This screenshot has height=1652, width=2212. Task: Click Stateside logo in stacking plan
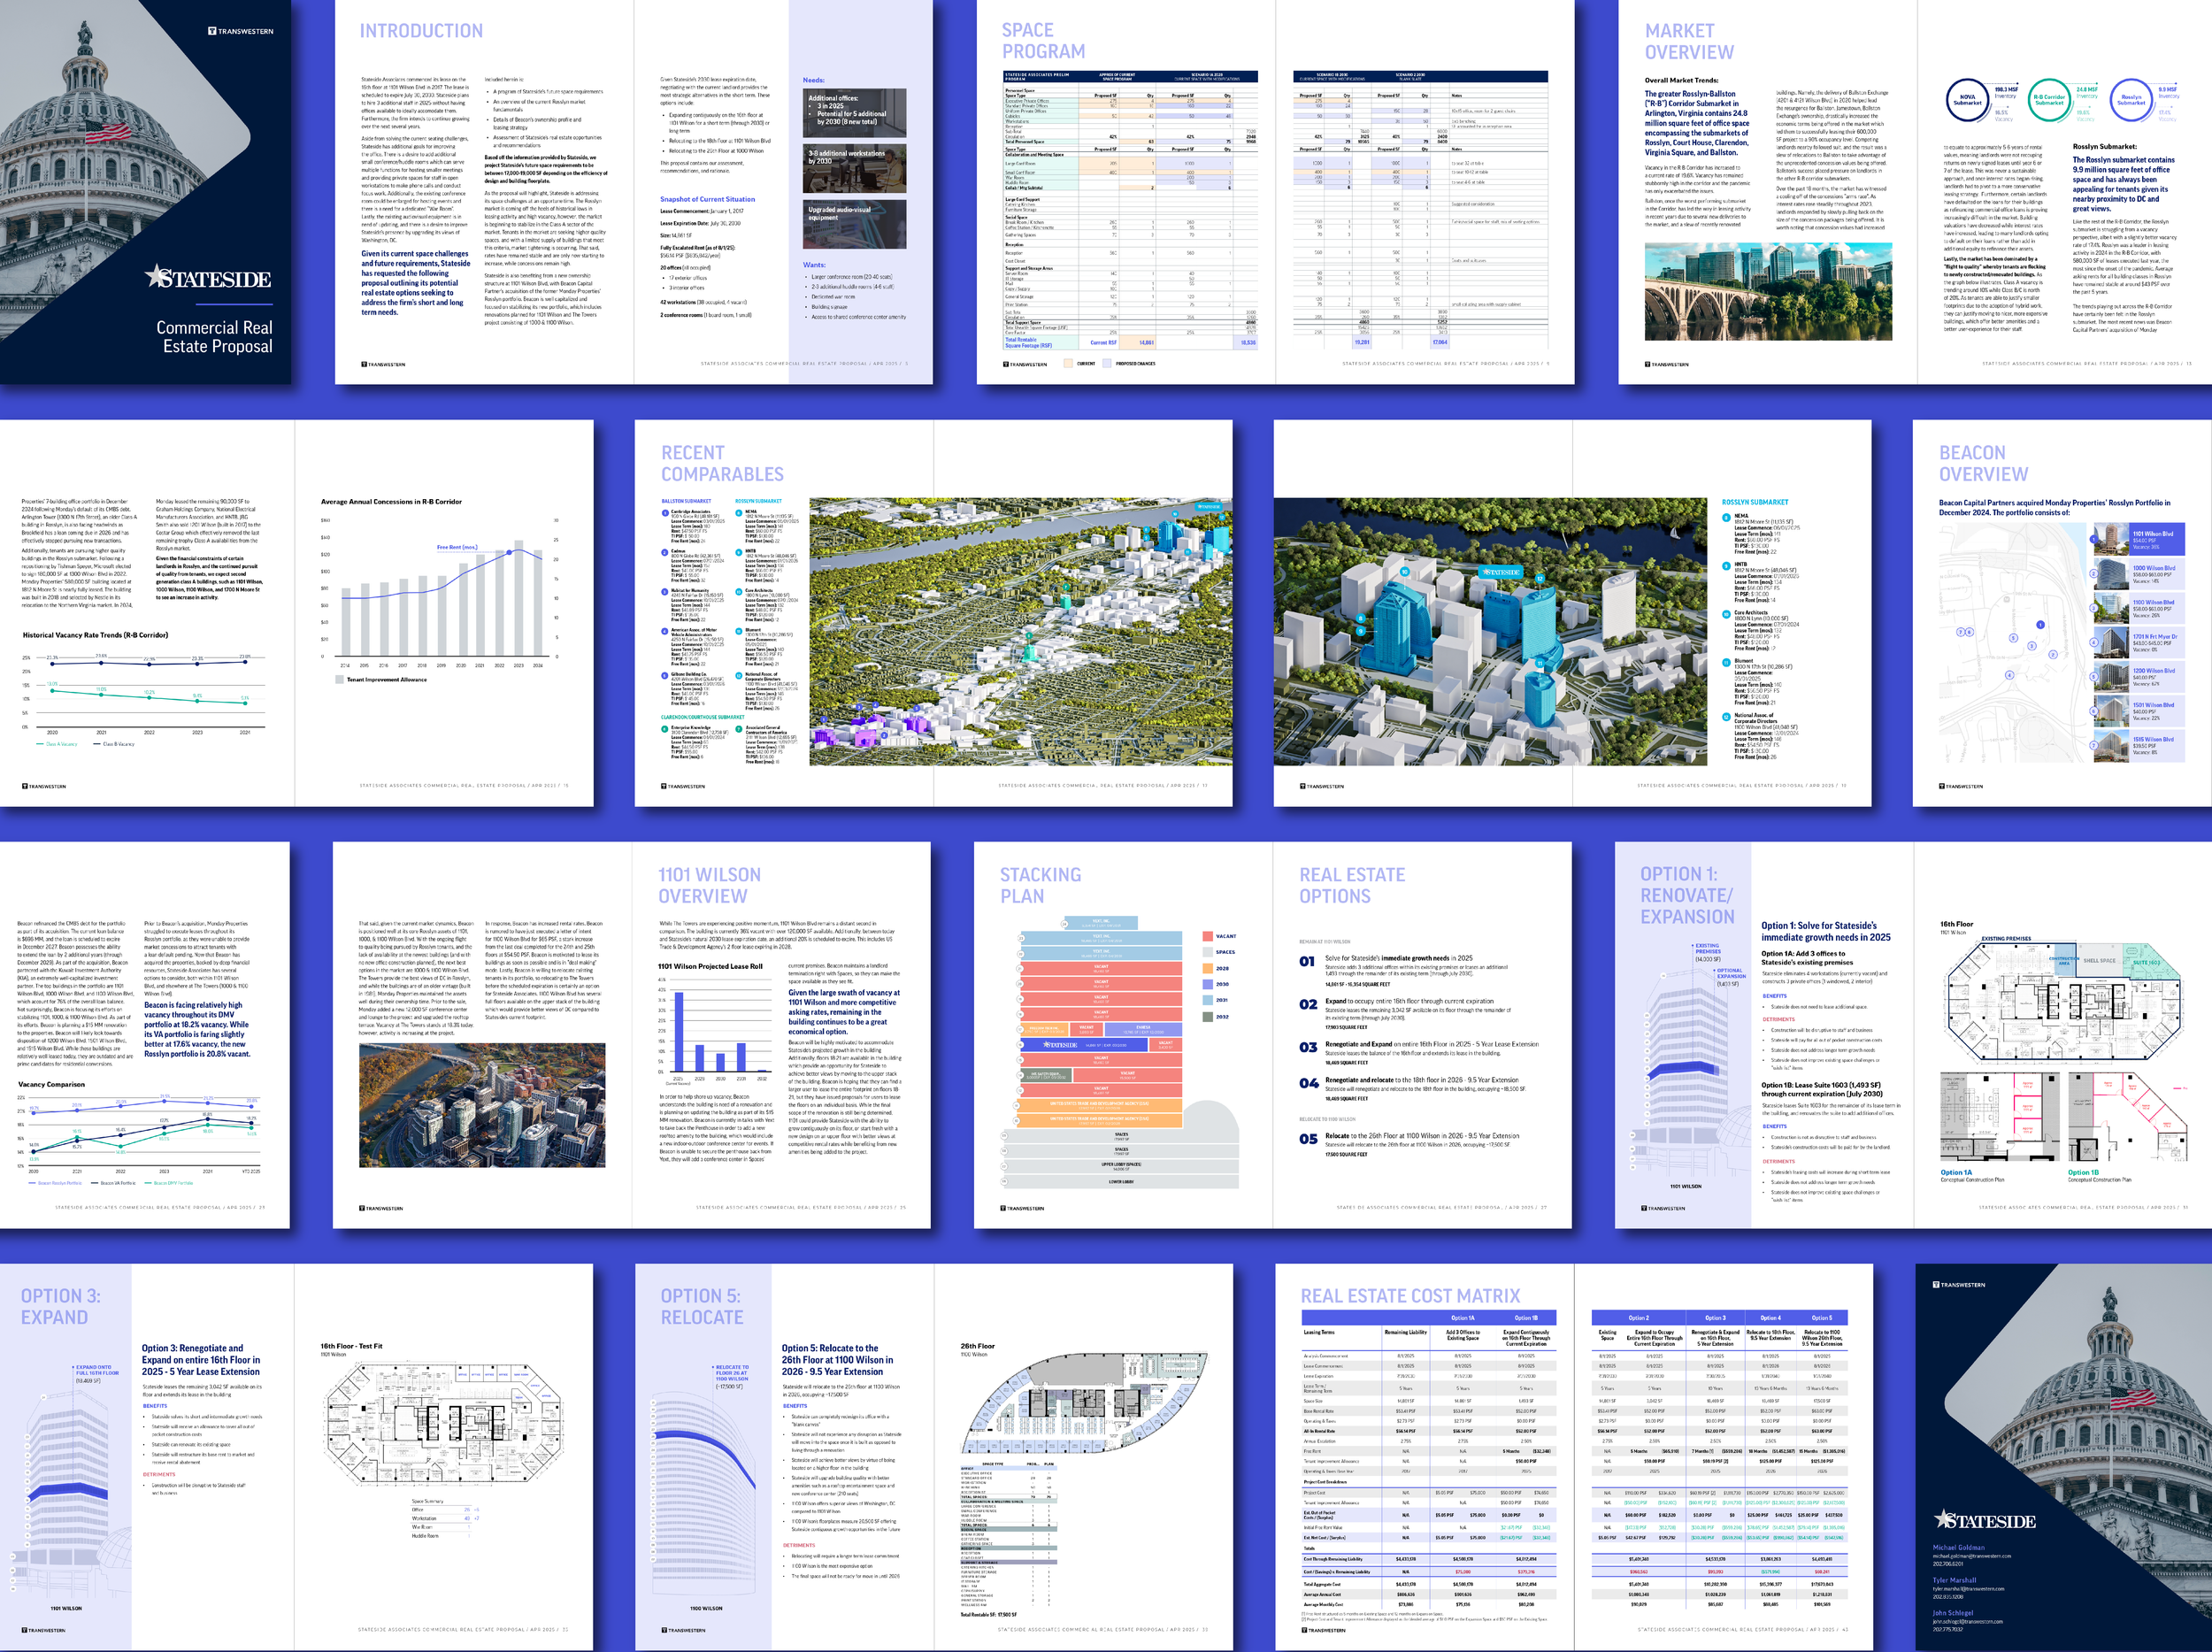tap(1061, 1044)
